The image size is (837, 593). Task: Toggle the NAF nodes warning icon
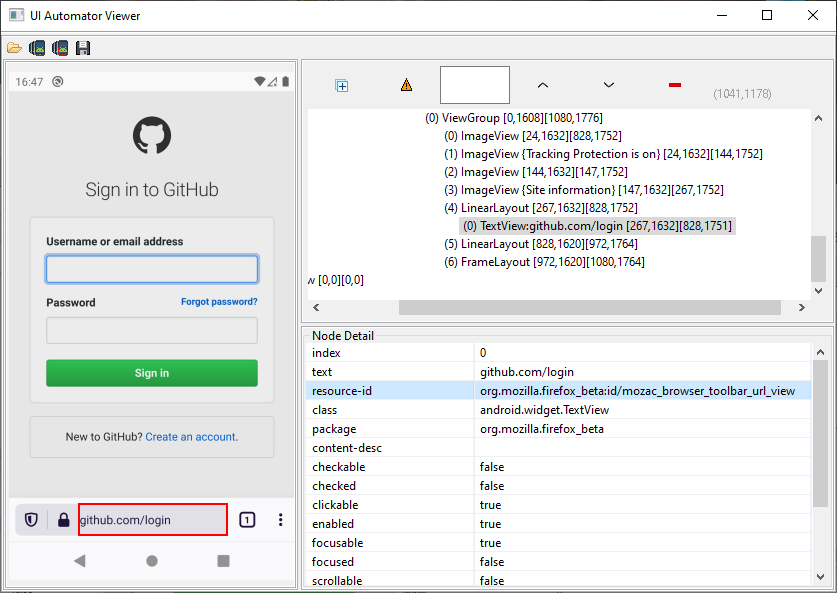point(406,85)
